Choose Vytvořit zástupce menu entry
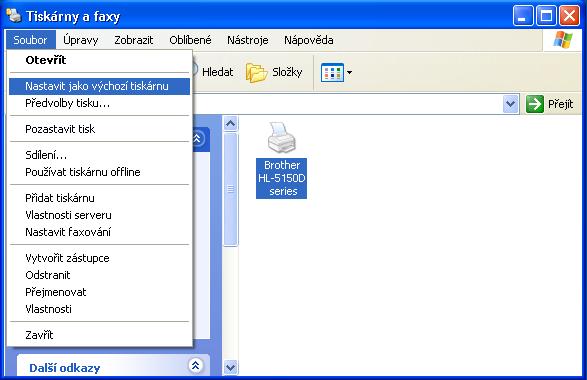 [99, 258]
